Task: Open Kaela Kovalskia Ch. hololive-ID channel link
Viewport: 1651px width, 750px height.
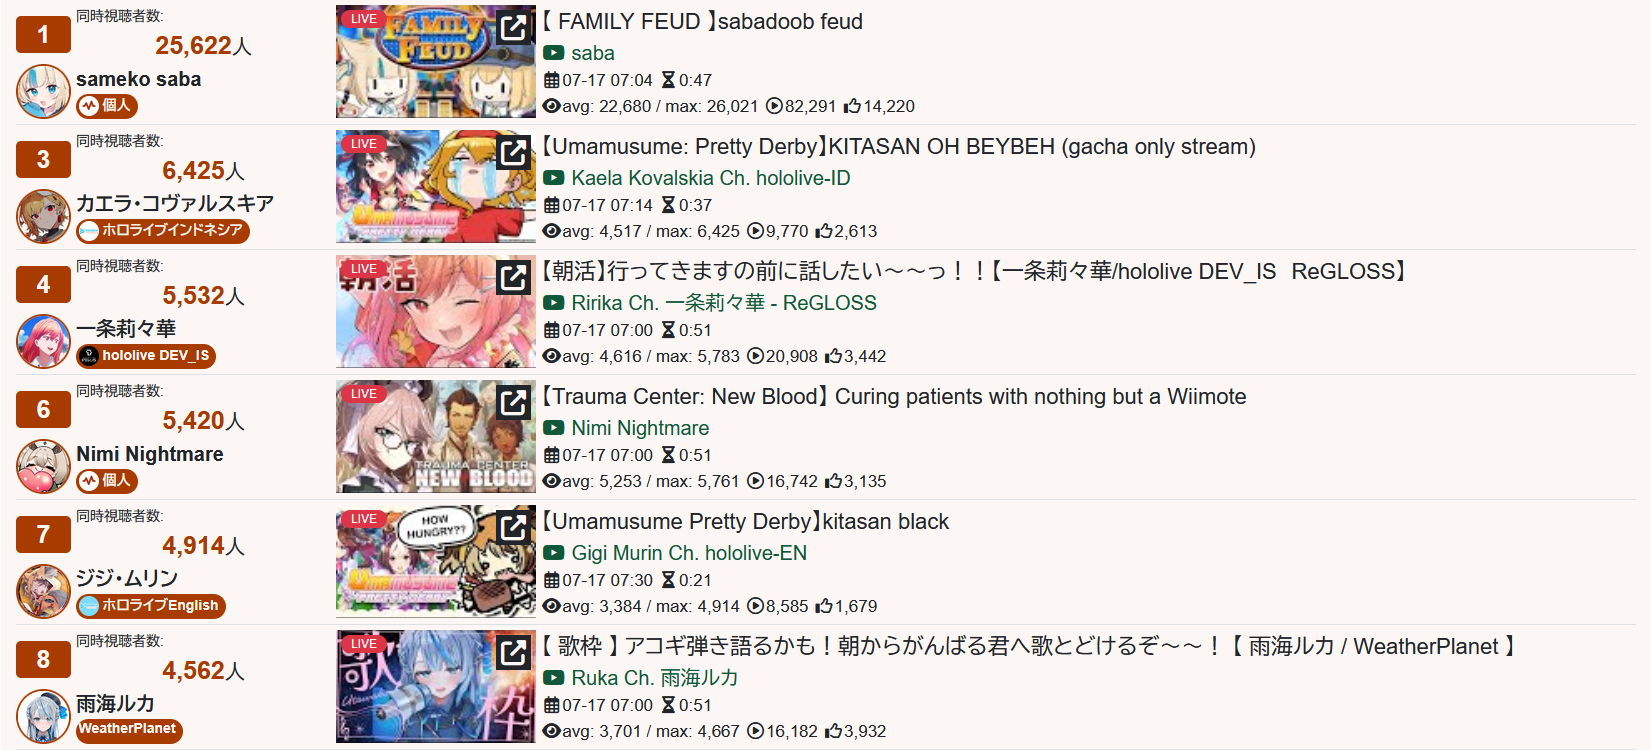Action: (710, 178)
